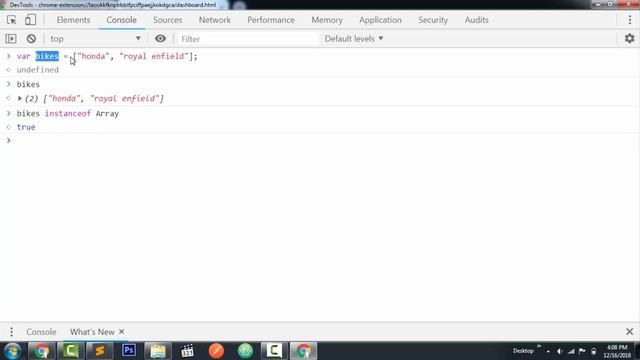
Task: Open the Elements tab
Action: tap(73, 20)
